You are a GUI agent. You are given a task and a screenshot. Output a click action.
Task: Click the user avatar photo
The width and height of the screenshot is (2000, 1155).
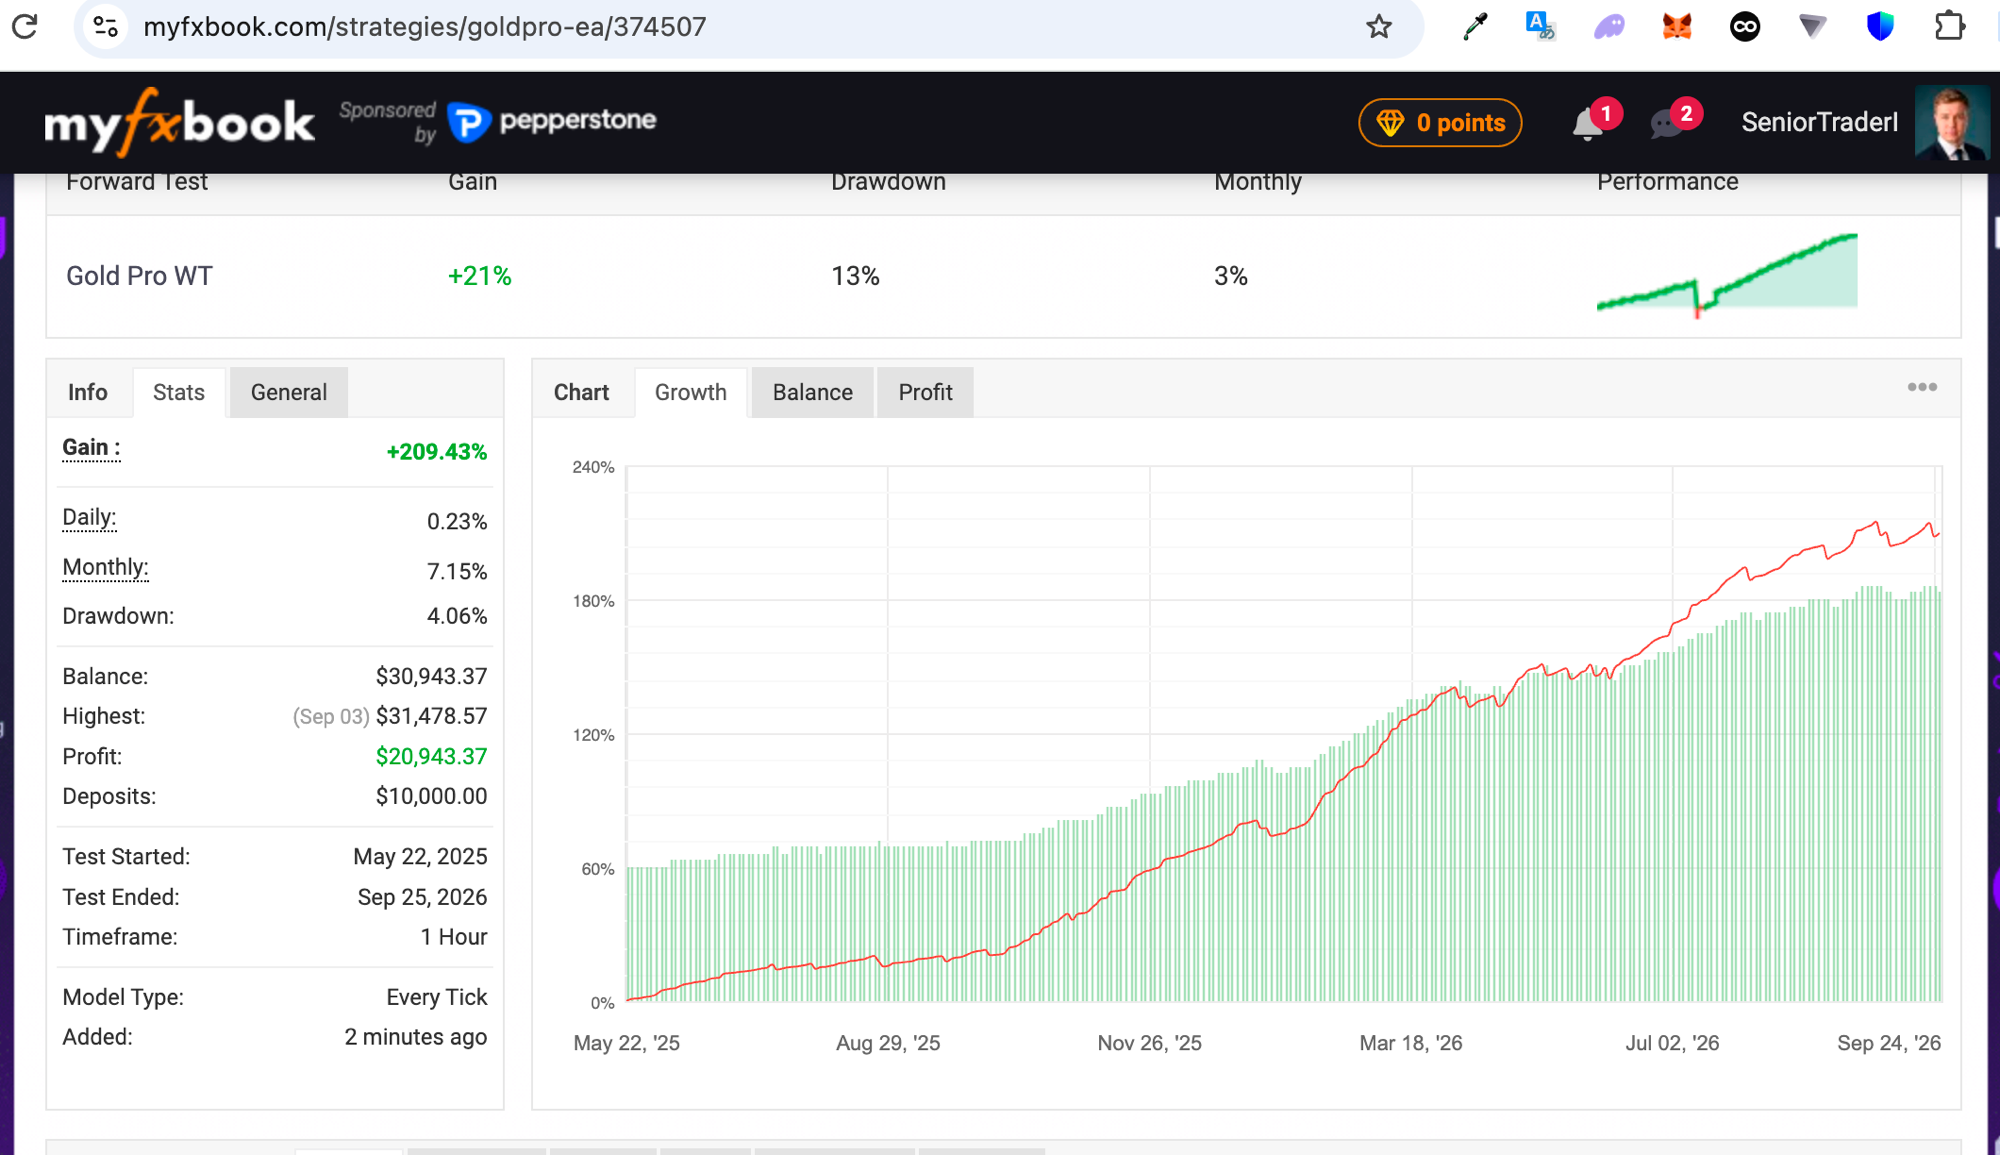tap(1952, 123)
